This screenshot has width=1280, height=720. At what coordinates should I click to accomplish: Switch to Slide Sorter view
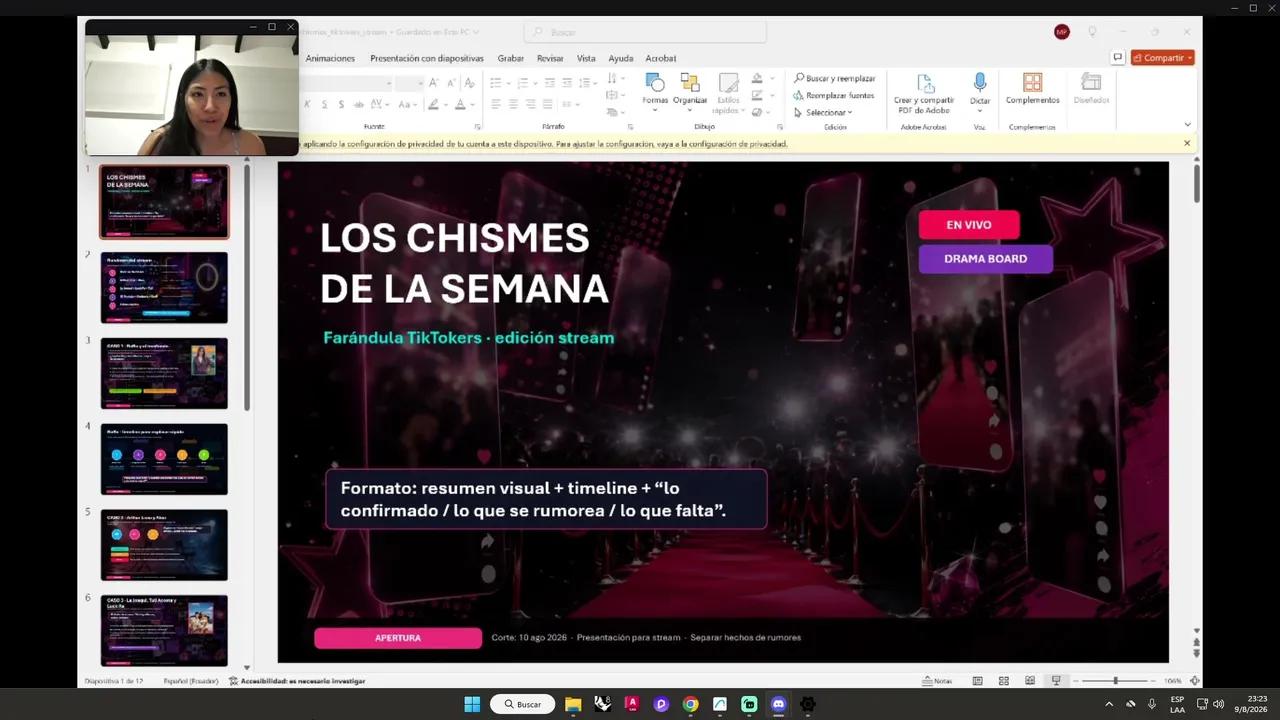pyautogui.click(x=1004, y=681)
